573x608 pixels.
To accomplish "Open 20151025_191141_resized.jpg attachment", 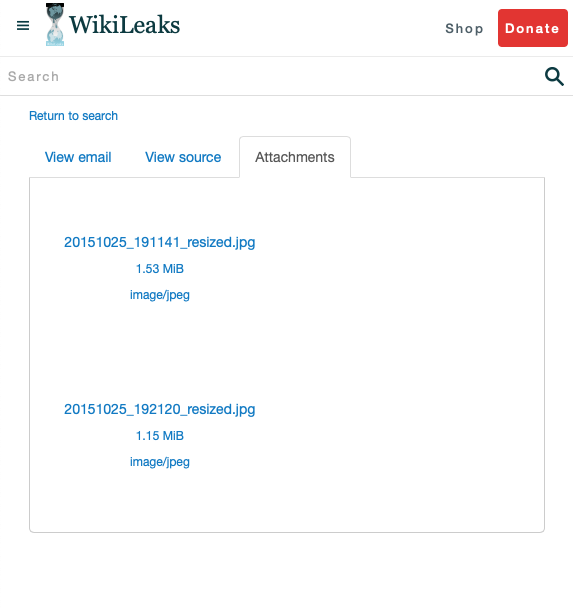I will click(x=159, y=242).
